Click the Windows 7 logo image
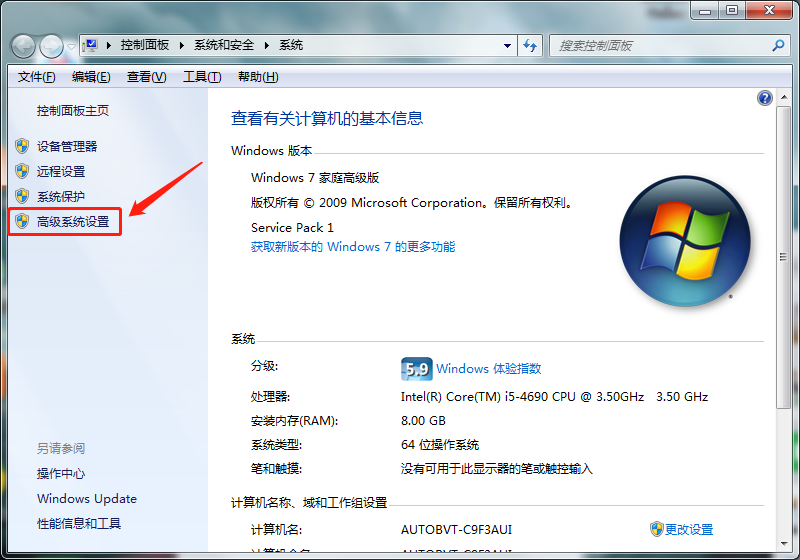The image size is (800, 560). point(685,241)
